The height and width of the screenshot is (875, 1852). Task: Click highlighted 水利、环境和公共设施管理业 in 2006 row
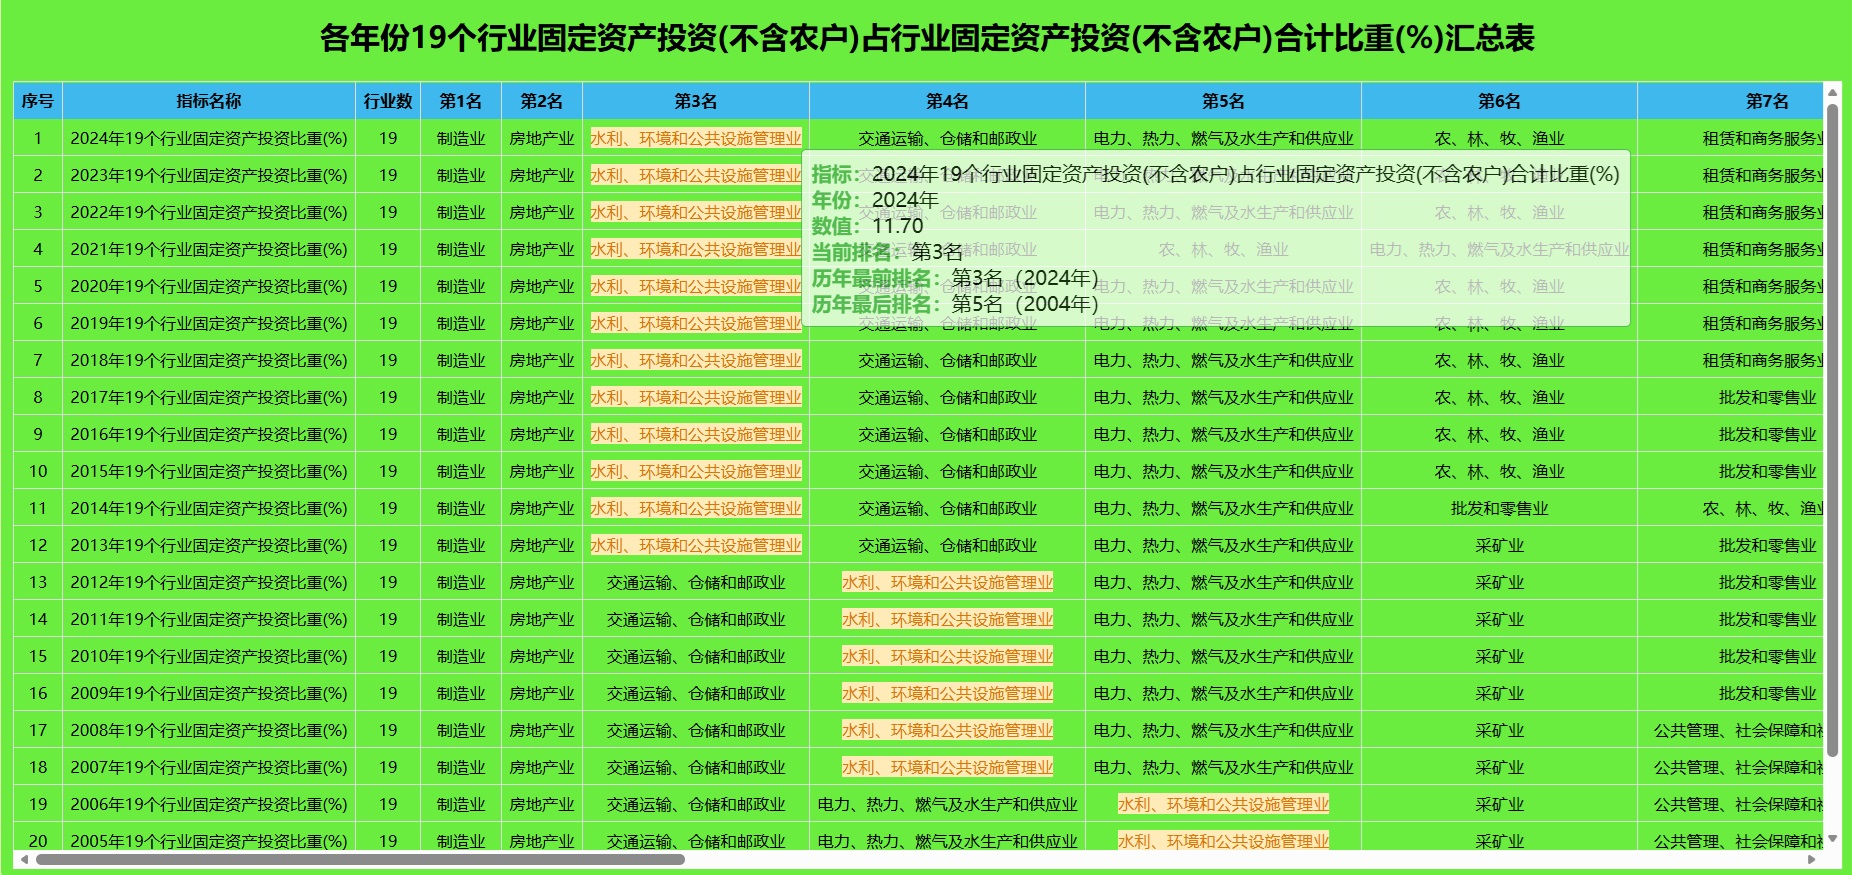(1223, 805)
